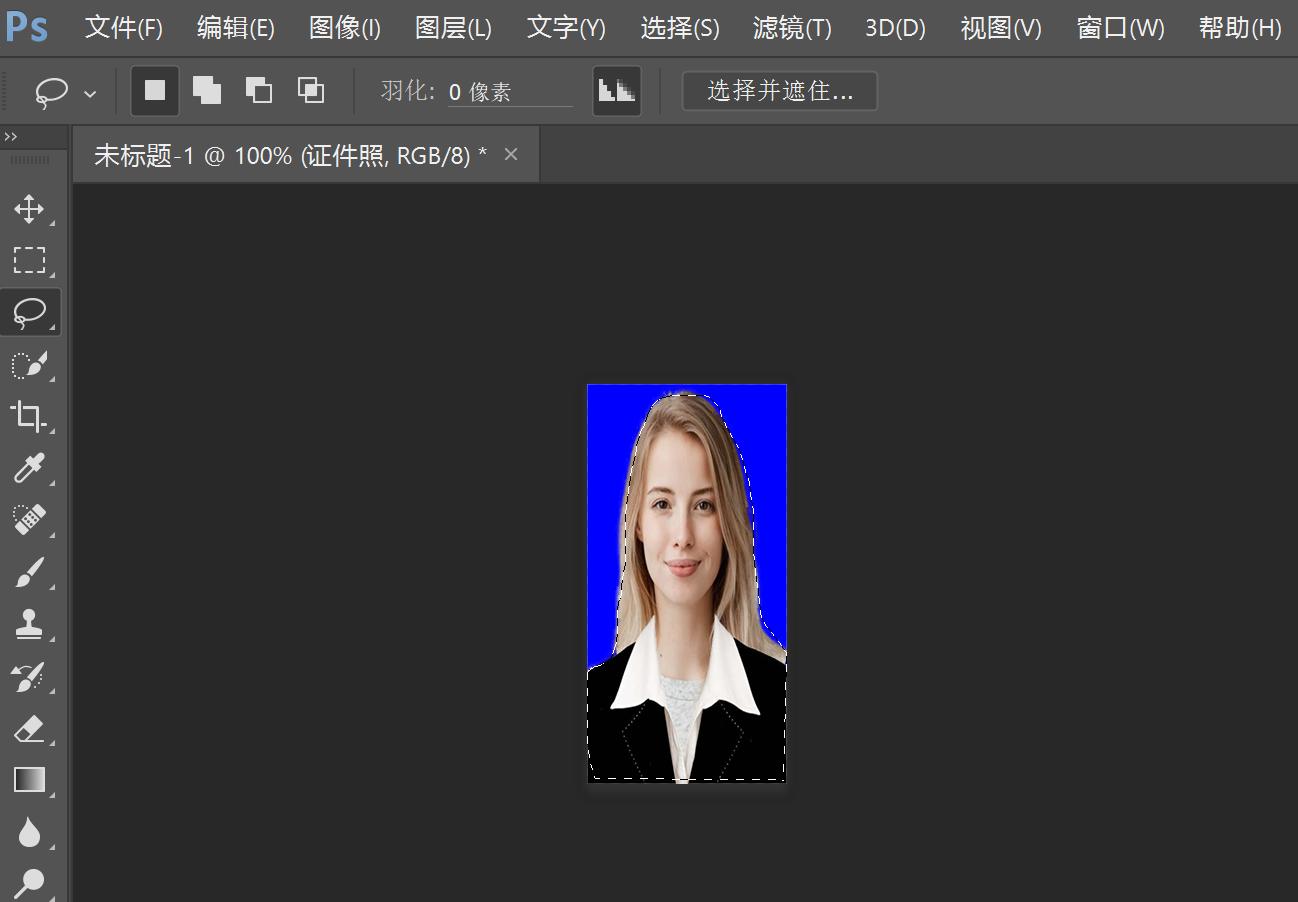
Task: Enable Add to Selection mode
Action: (x=207, y=90)
